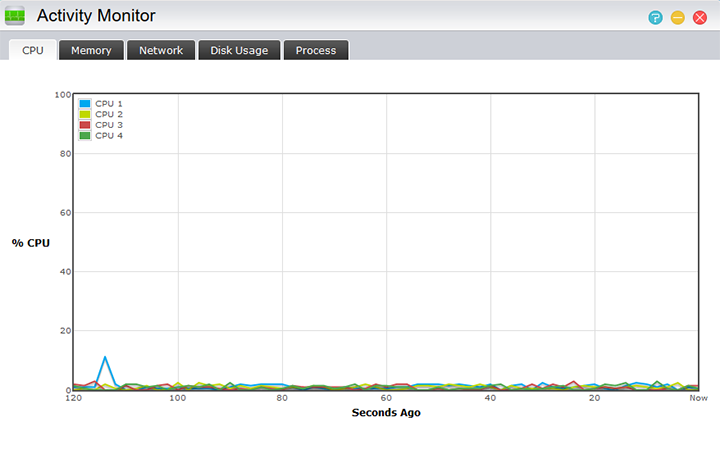Switch to the Memory tab
The width and height of the screenshot is (720, 458).
90,50
